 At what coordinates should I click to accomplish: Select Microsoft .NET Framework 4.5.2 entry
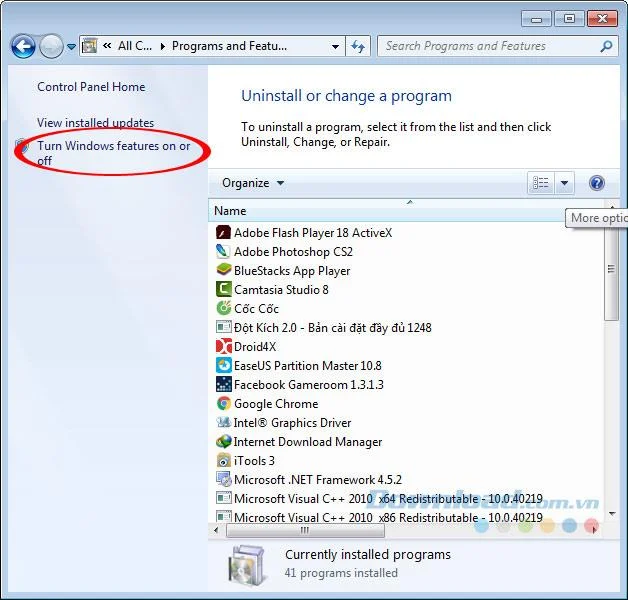318,480
